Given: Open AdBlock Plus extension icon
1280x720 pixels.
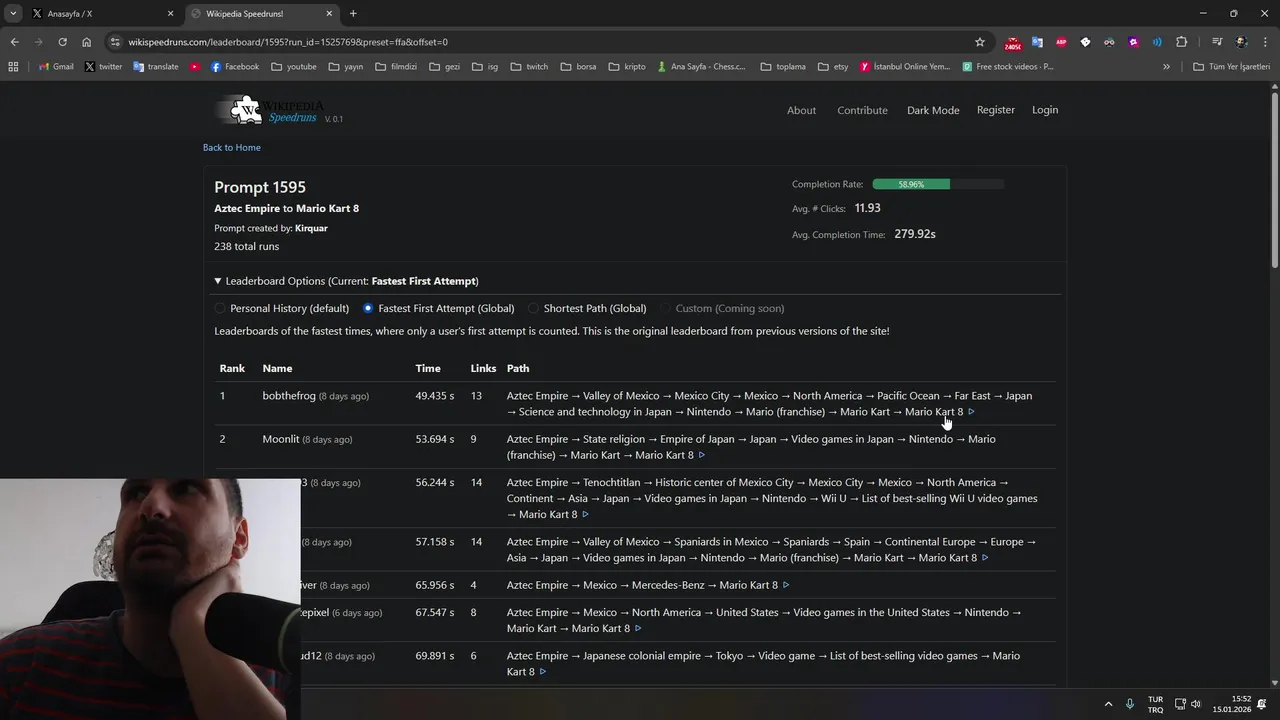Looking at the screenshot, I should pyautogui.click(x=1061, y=42).
